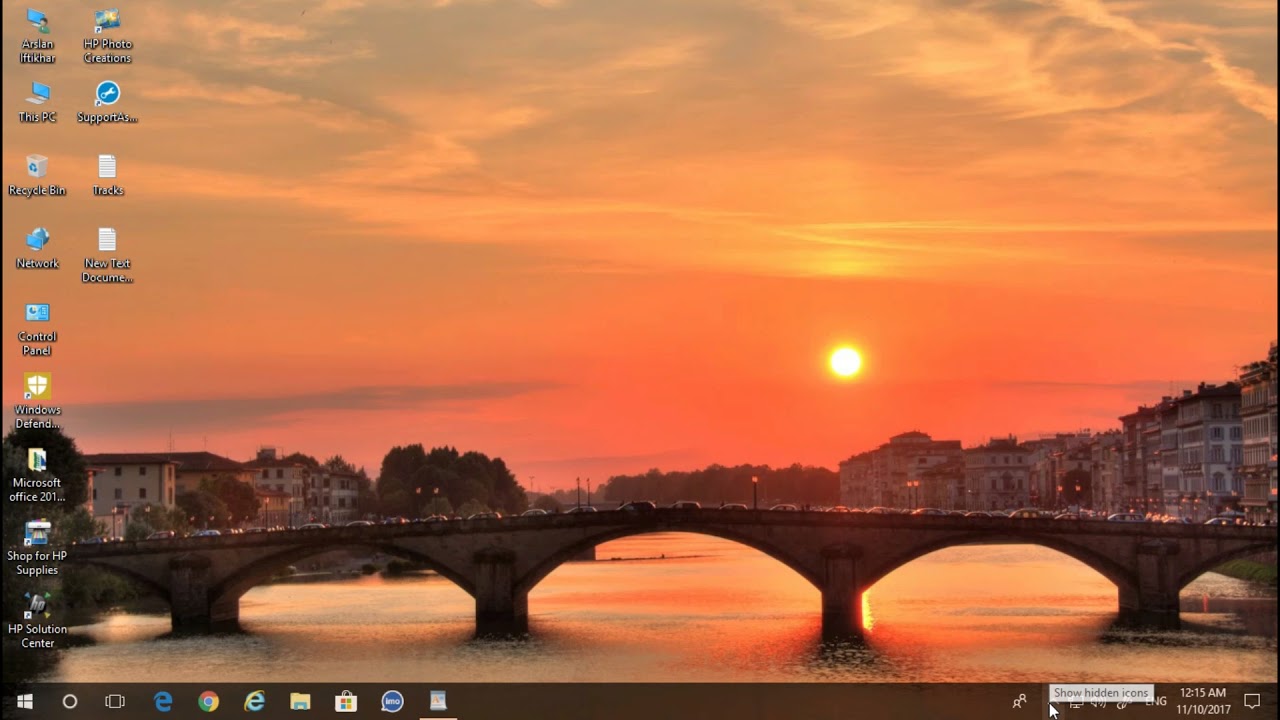
Task: Select the Control Panel desktop icon
Action: tap(37, 329)
